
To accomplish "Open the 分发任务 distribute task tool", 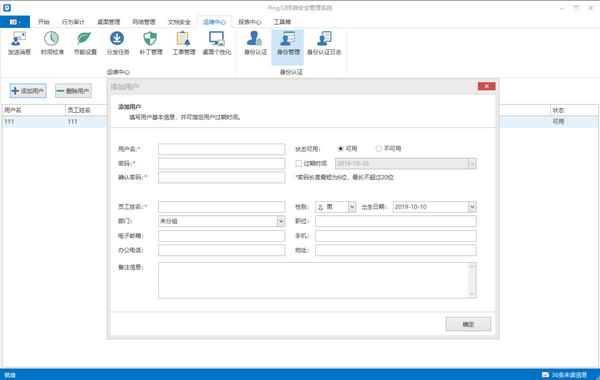I will [x=118, y=44].
